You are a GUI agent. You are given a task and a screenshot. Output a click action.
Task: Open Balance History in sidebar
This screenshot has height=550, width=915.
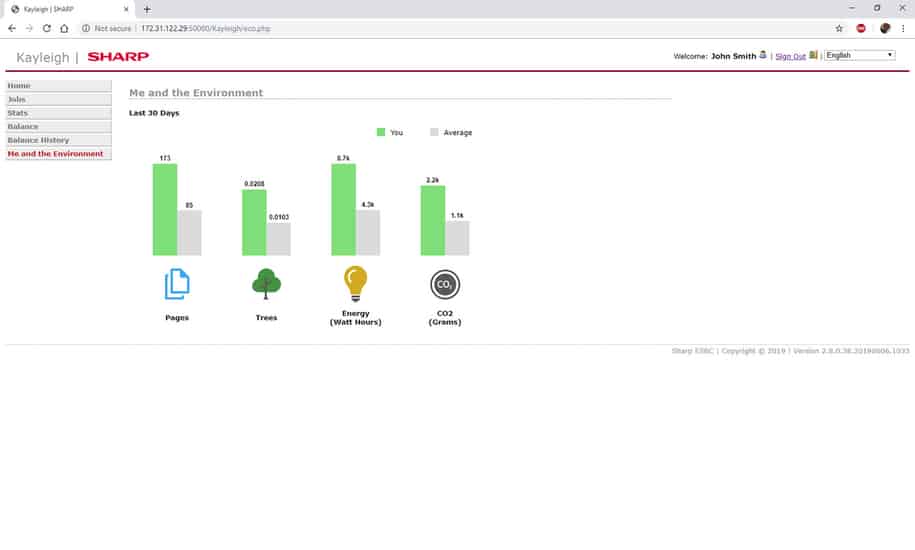click(x=58, y=140)
